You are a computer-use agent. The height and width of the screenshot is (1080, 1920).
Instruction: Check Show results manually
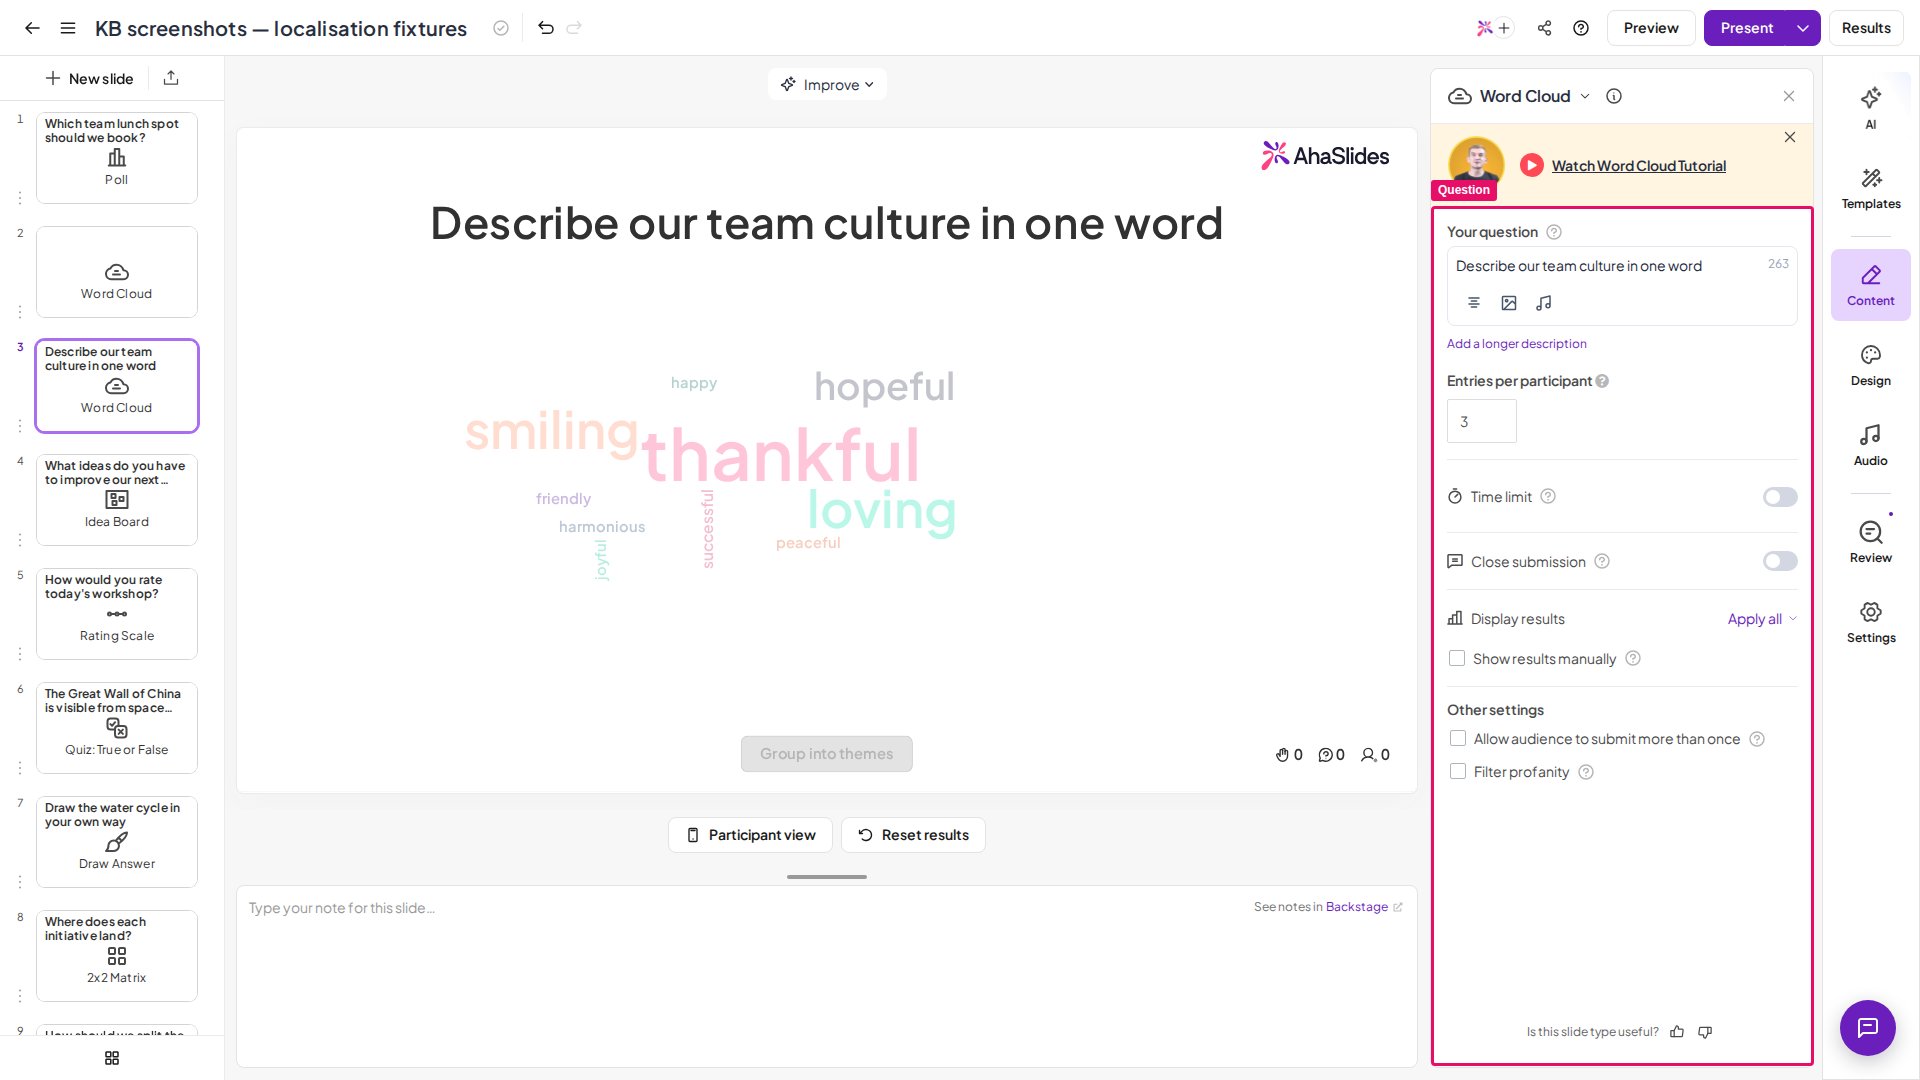[1457, 659]
